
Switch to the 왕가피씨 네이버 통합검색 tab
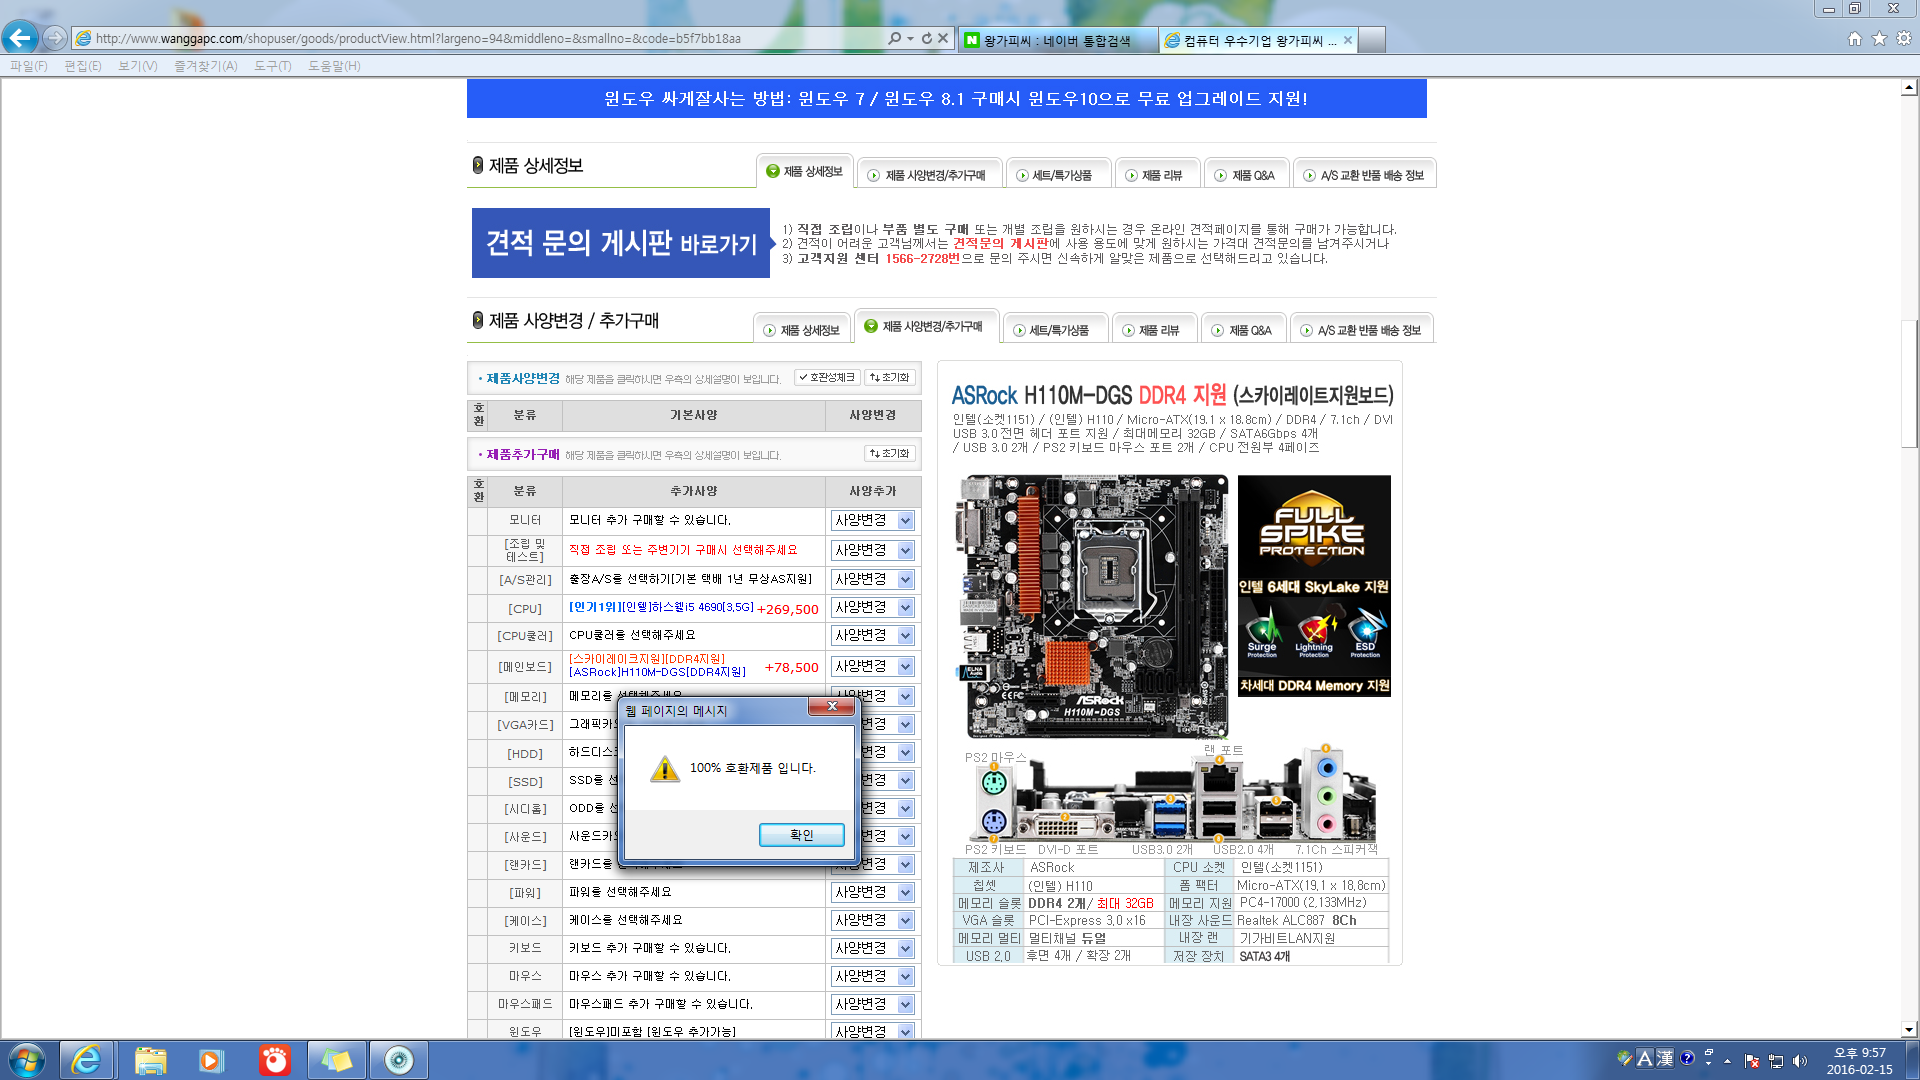click(x=1058, y=40)
